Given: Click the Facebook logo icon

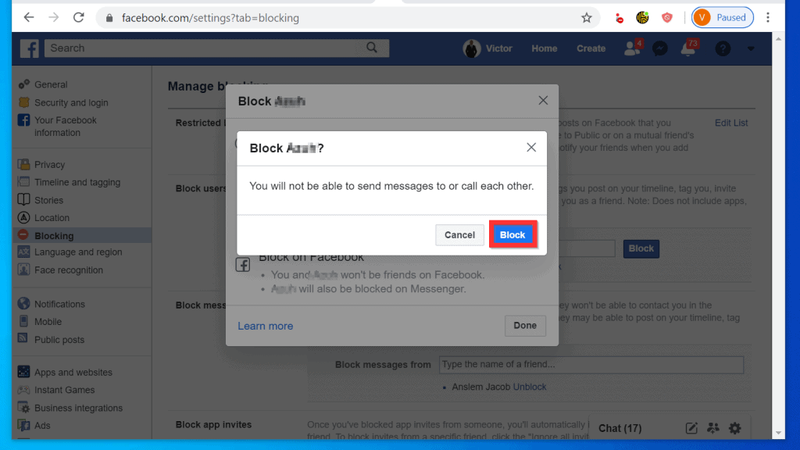Looking at the screenshot, I should [30, 48].
